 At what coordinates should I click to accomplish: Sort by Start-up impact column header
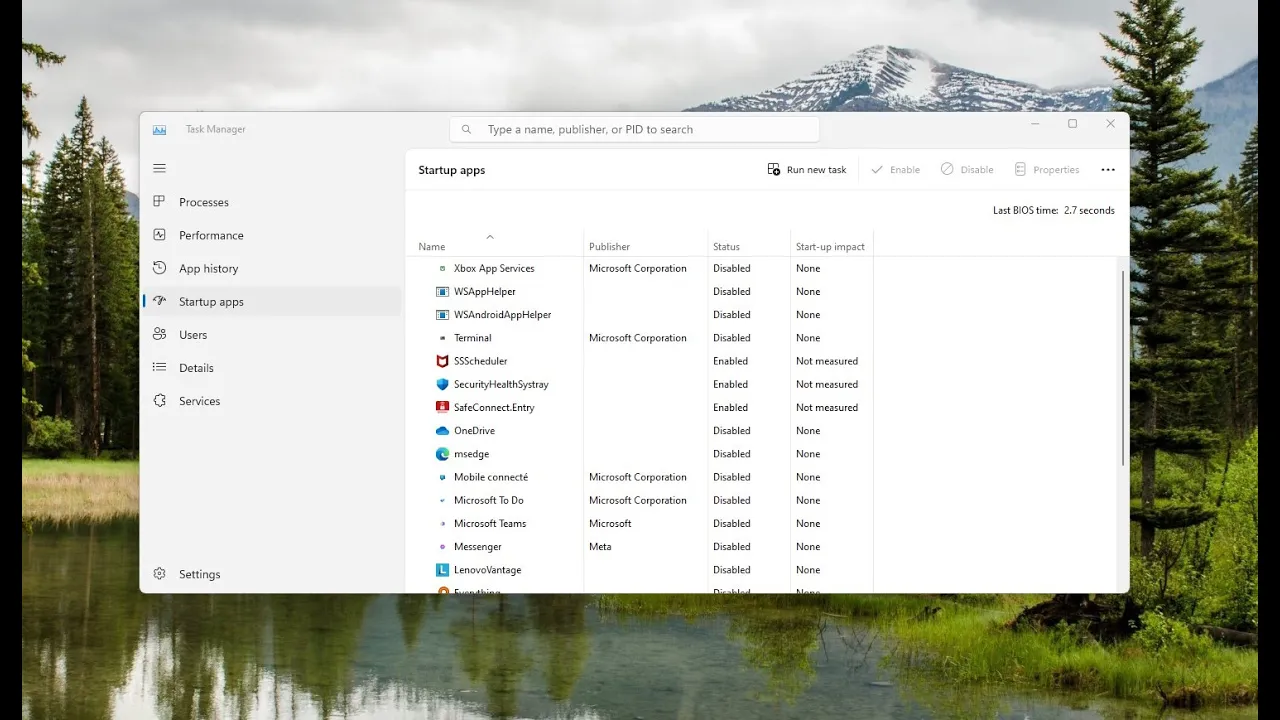click(831, 246)
